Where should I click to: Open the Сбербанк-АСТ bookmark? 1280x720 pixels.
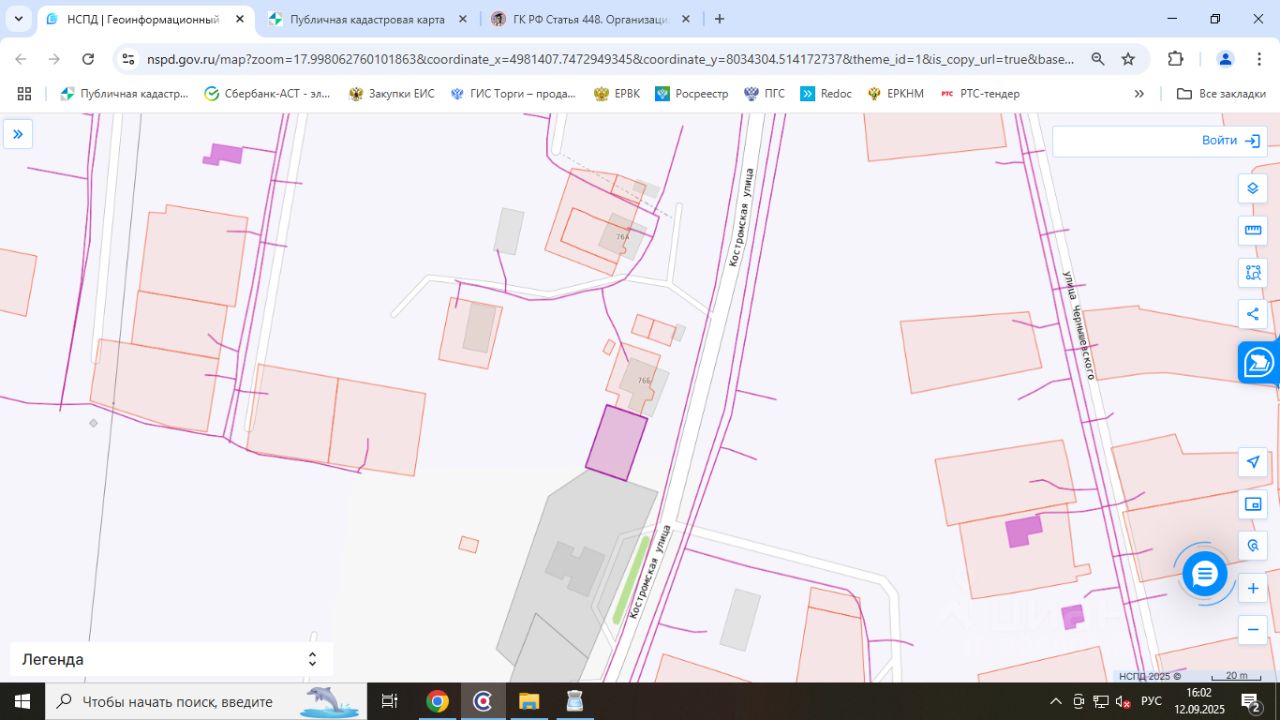pos(267,93)
